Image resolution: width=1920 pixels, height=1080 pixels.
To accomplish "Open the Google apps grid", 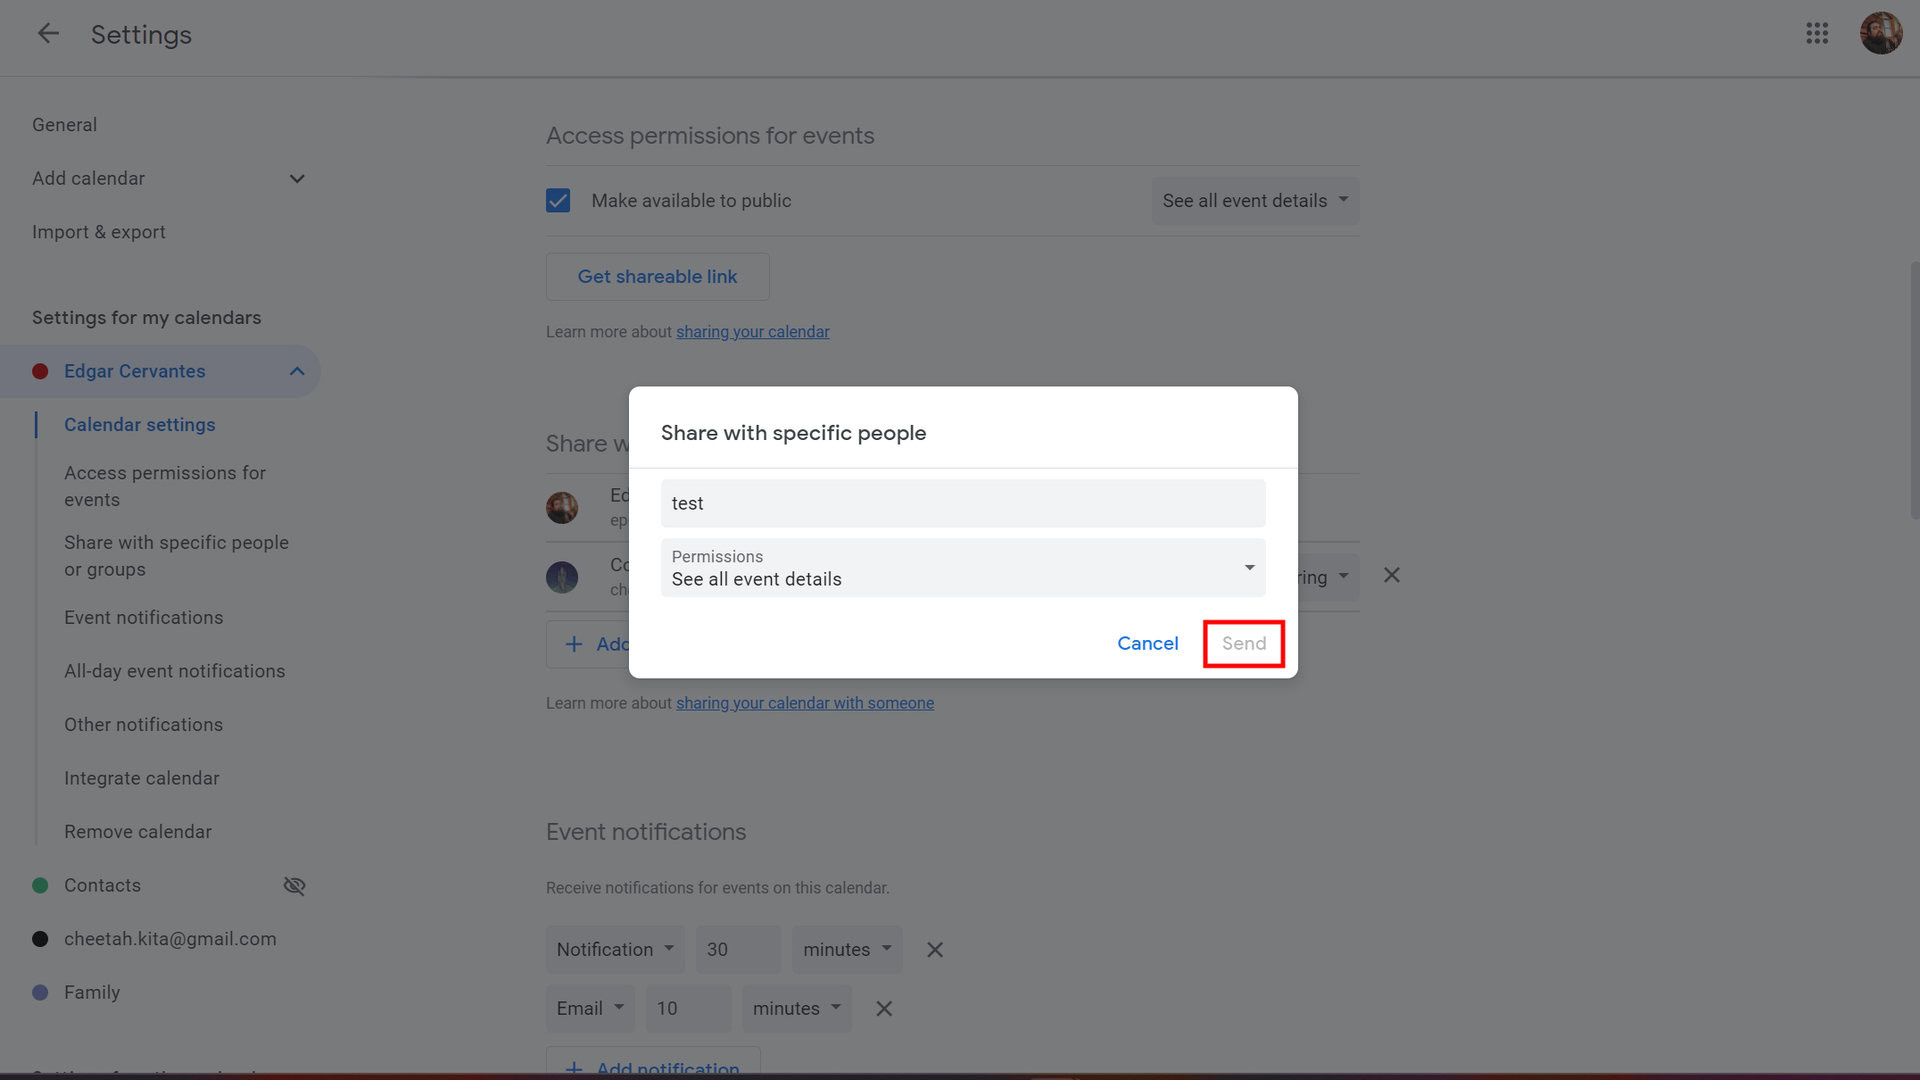I will coord(1817,34).
